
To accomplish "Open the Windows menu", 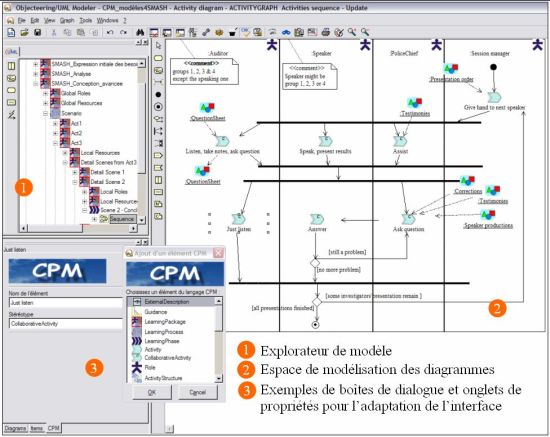I will (107, 20).
